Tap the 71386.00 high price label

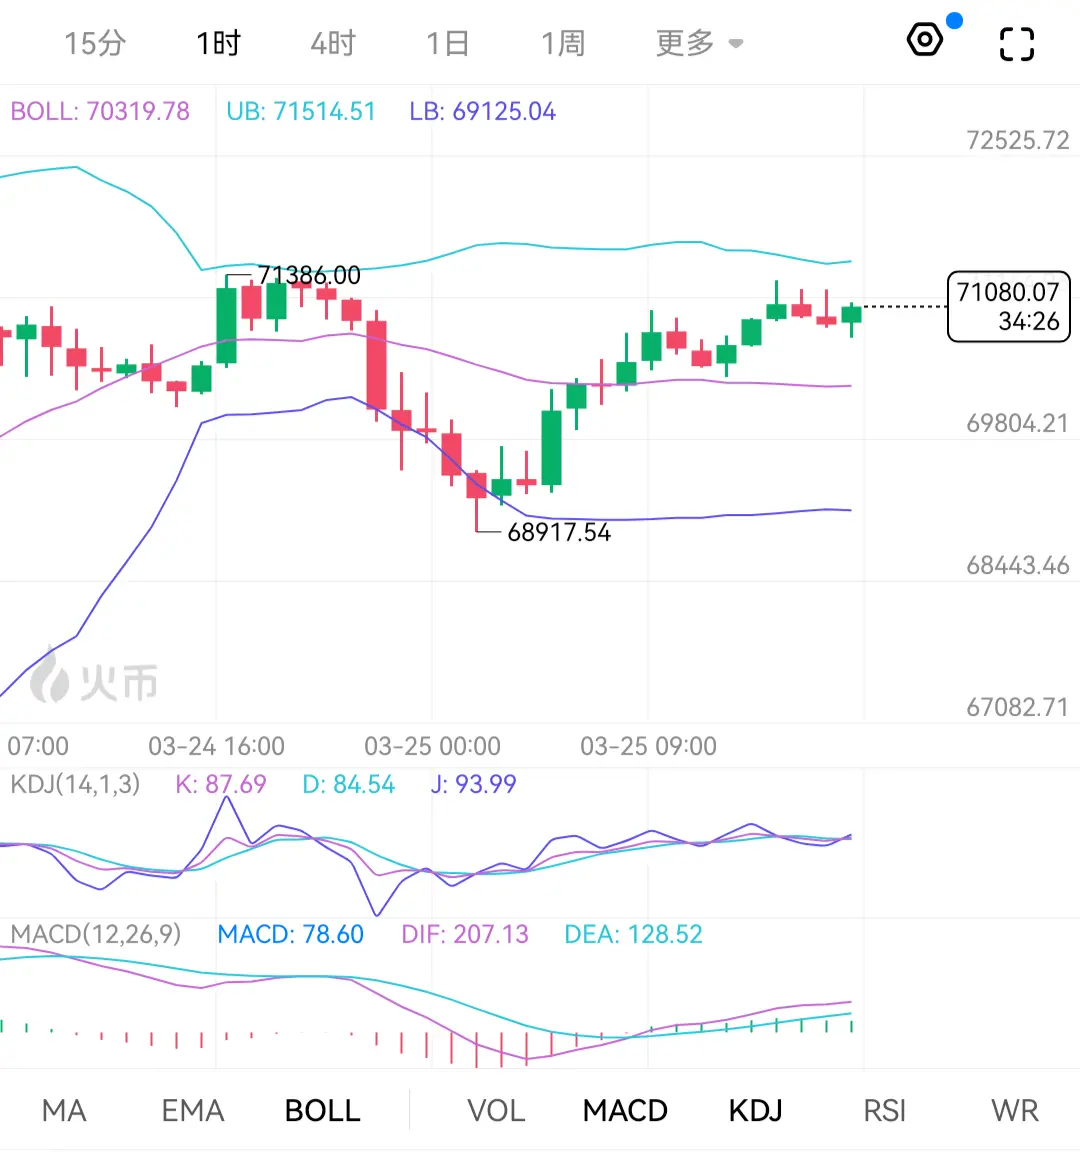pos(309,275)
